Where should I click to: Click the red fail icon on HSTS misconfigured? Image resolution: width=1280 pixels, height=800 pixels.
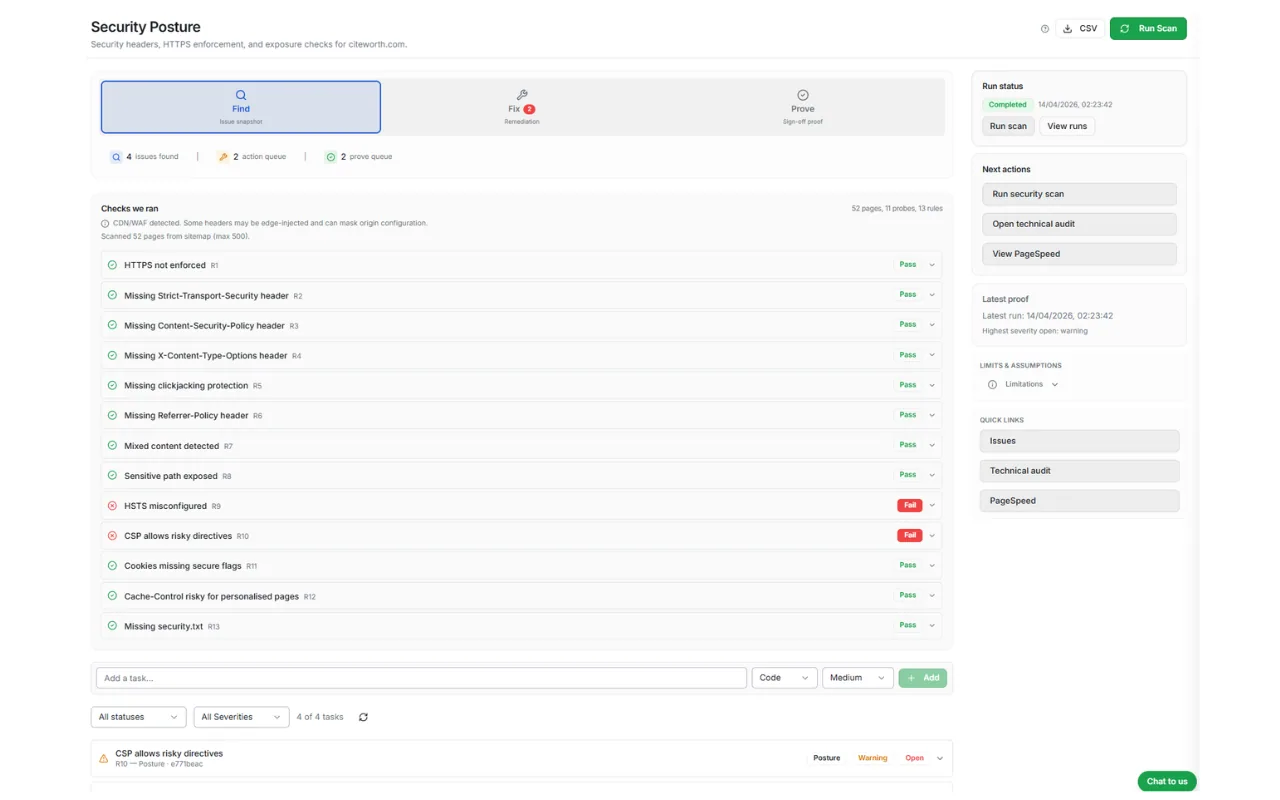click(112, 506)
